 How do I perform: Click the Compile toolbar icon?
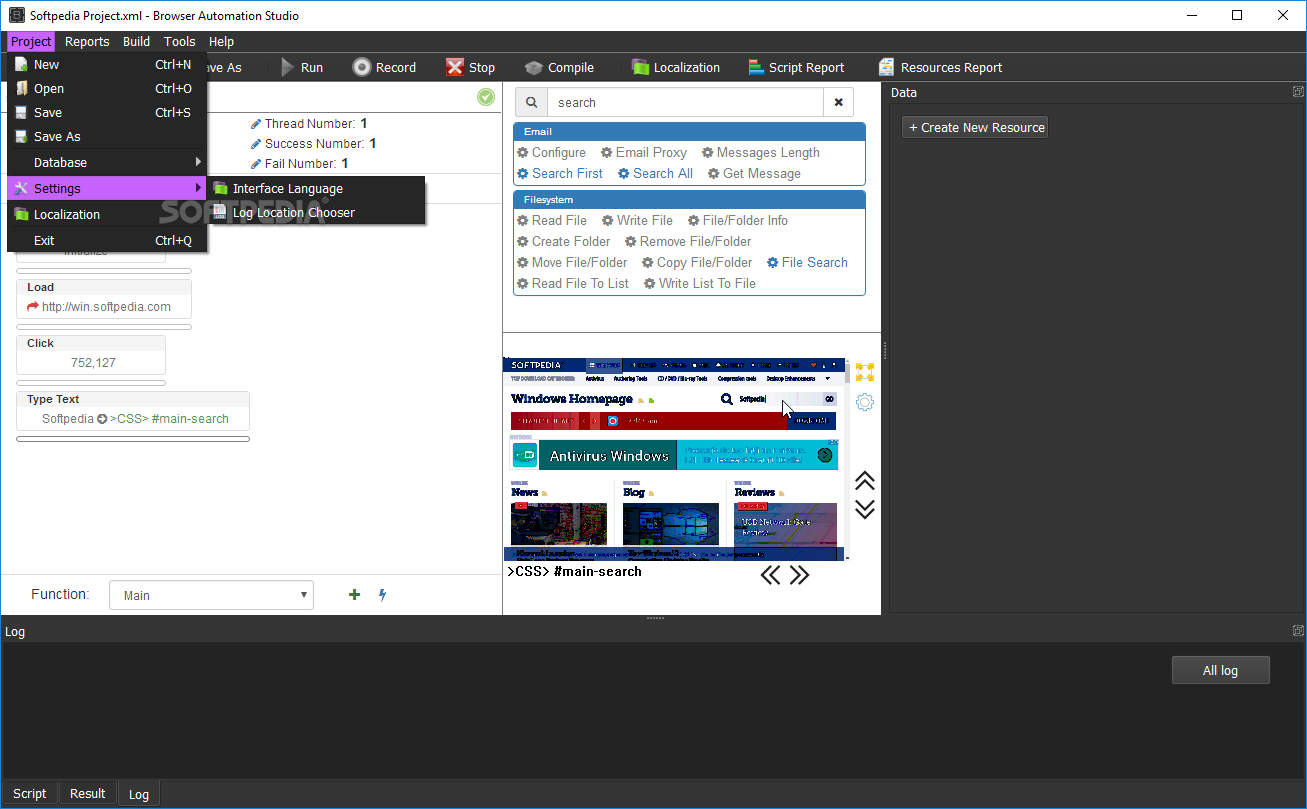534,68
